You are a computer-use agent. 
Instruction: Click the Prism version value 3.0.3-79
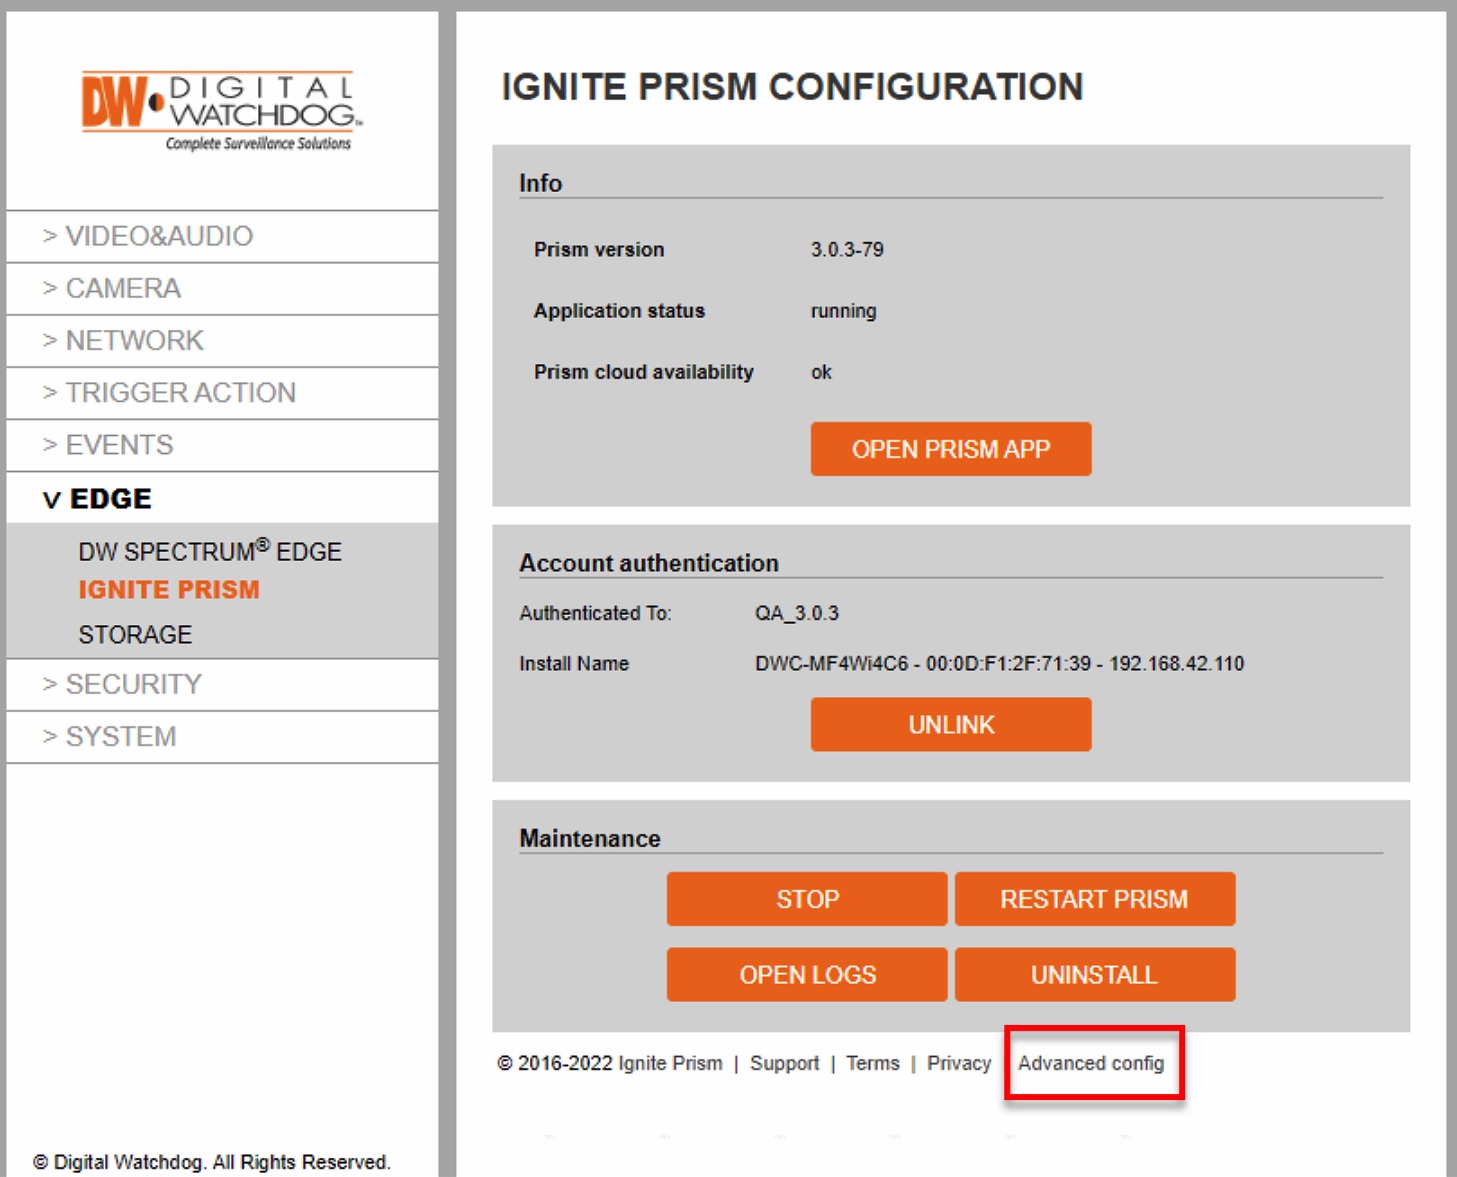click(847, 249)
